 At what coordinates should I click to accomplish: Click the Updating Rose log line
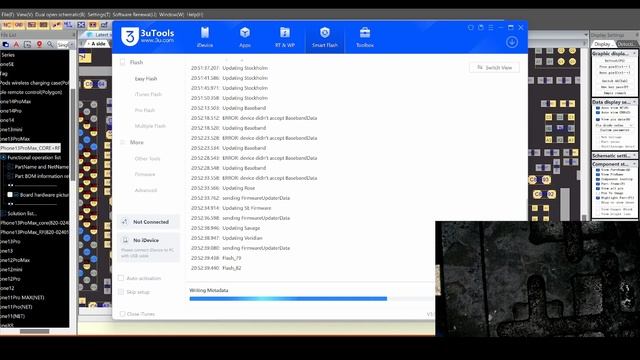[222, 188]
